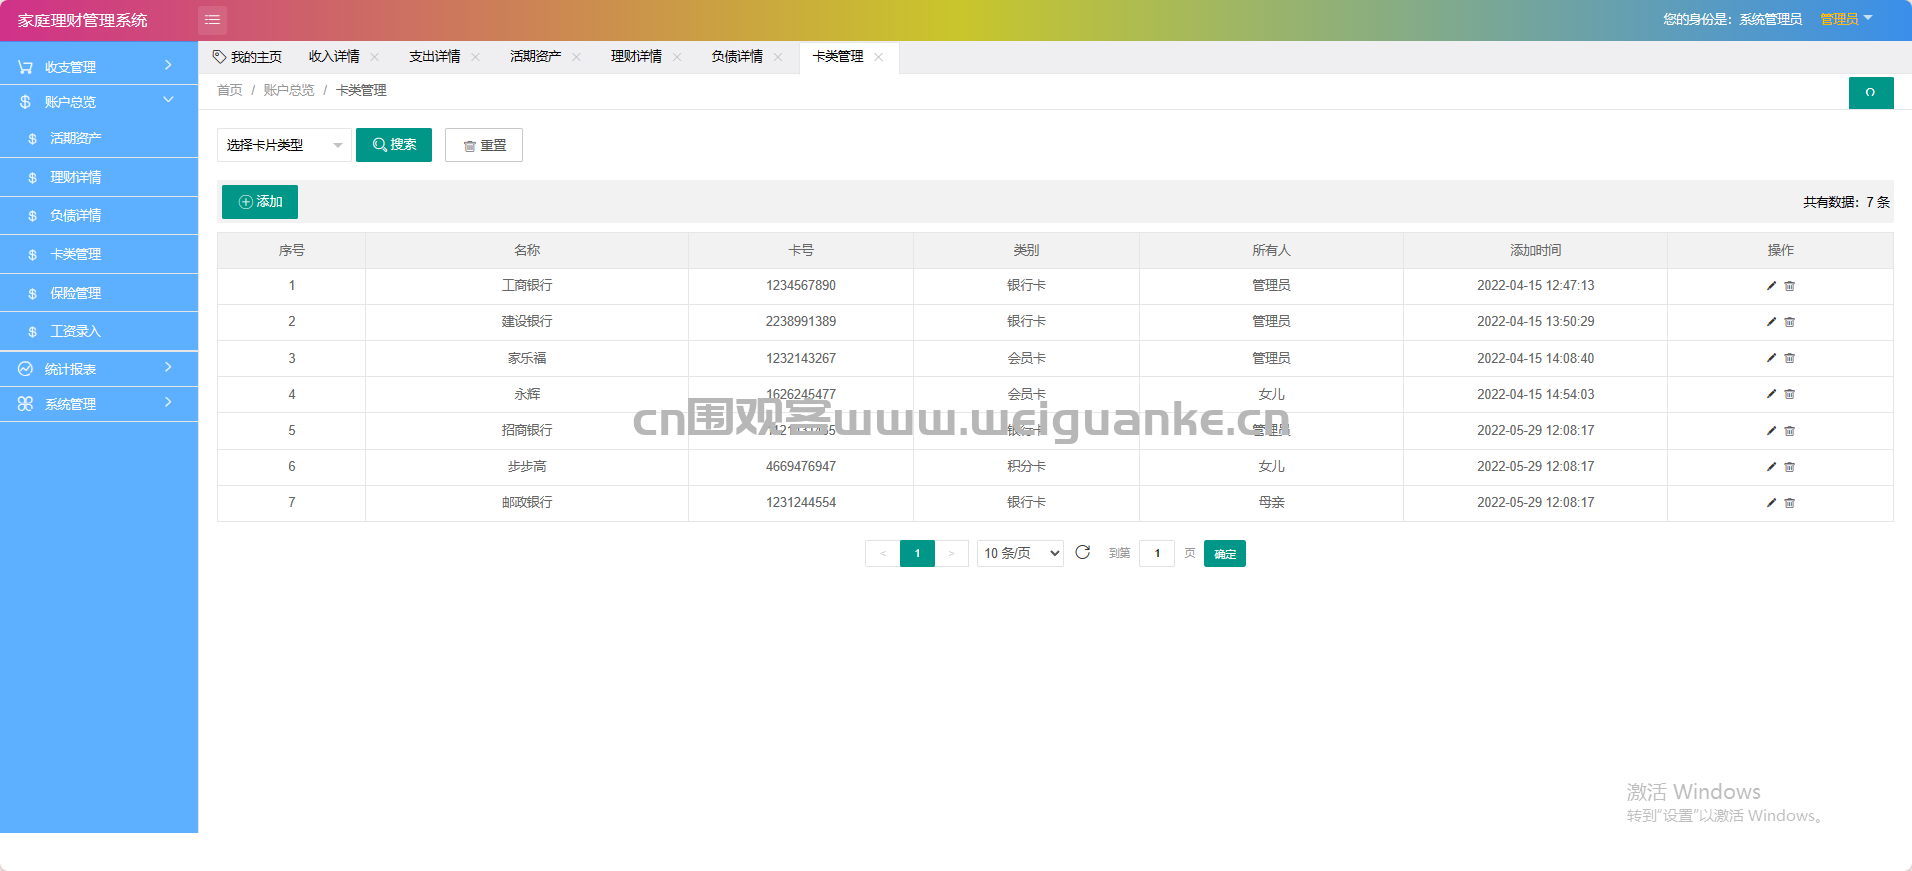The width and height of the screenshot is (1912, 871).
Task: Open the 10 条/页 page size dropdown
Action: [x=1020, y=553]
